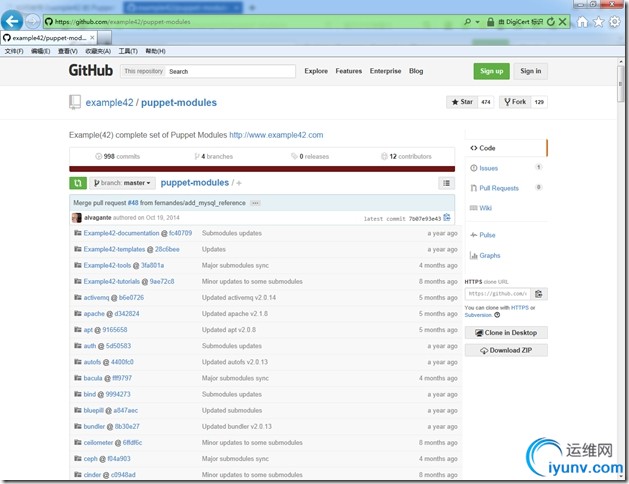The width and height of the screenshot is (629, 484).
Task: Click the green Sign up button
Action: tap(491, 71)
